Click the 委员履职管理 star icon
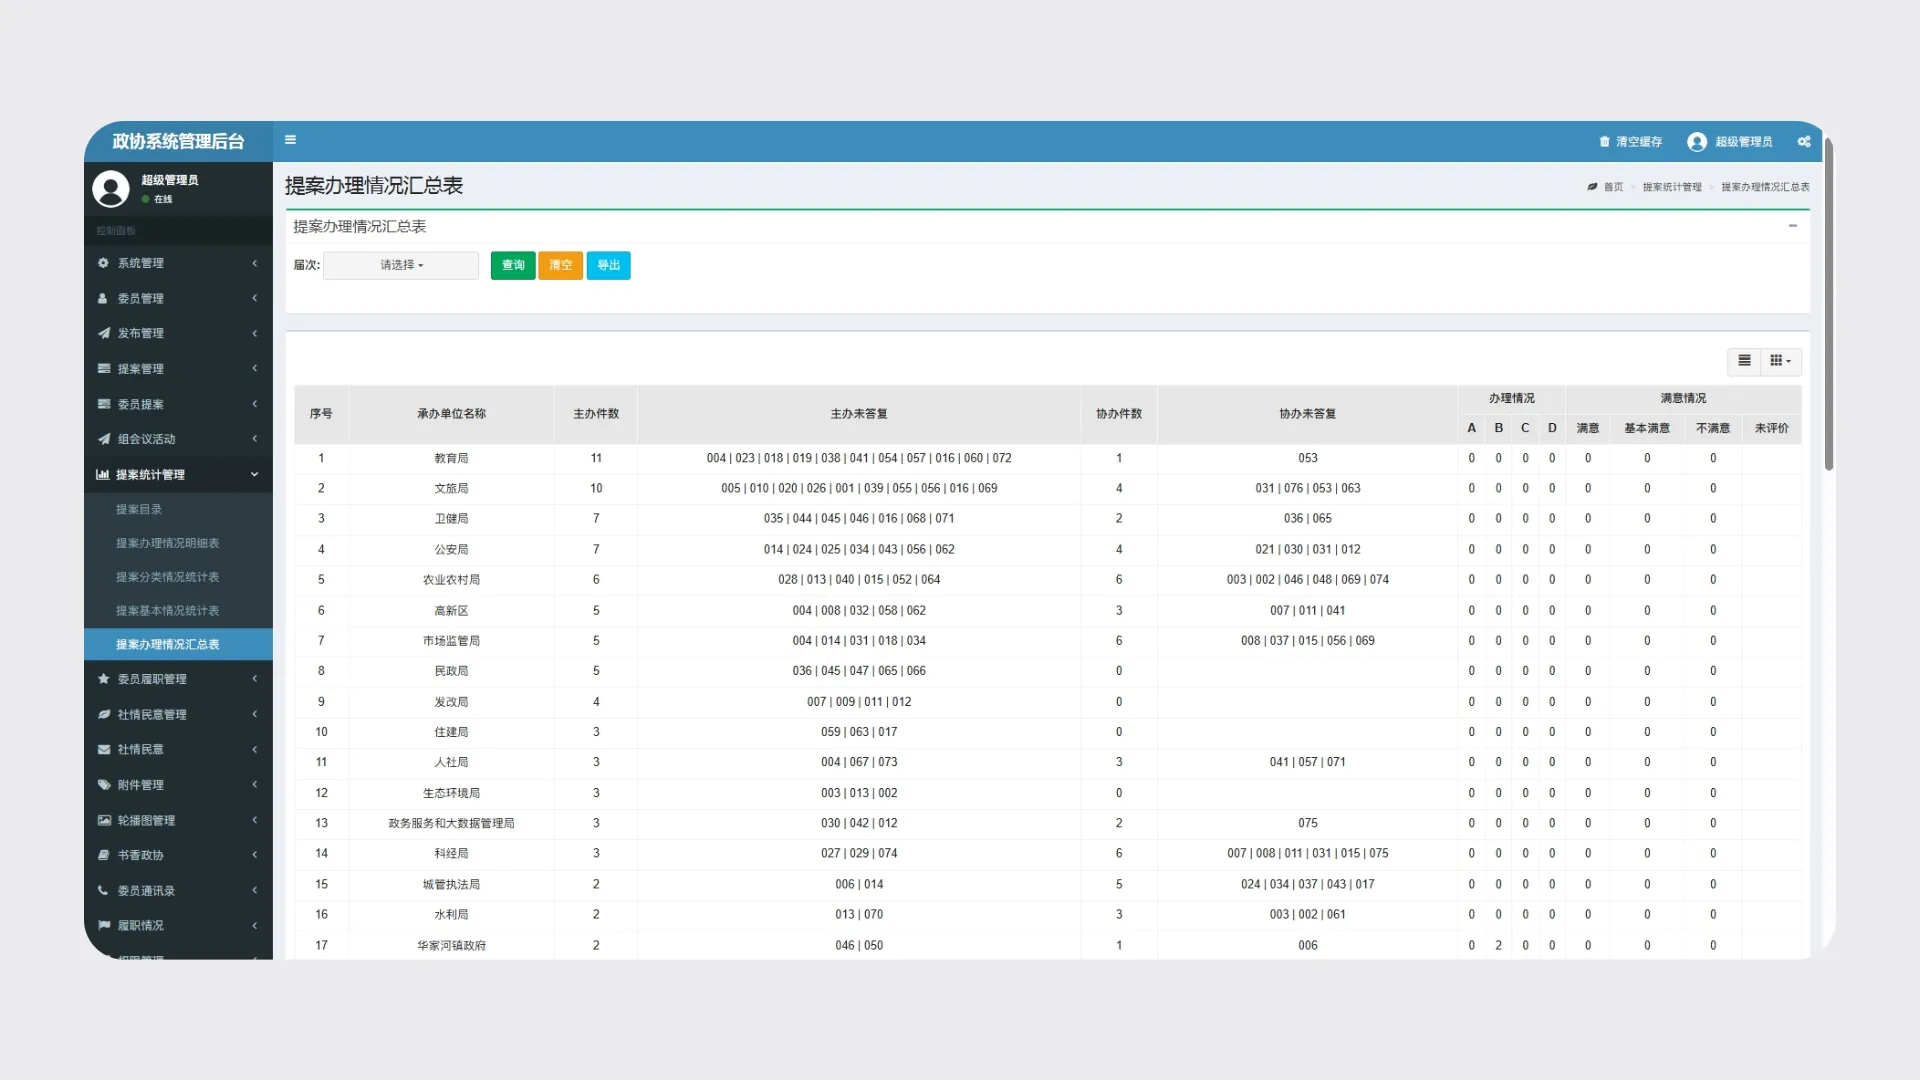 [103, 679]
